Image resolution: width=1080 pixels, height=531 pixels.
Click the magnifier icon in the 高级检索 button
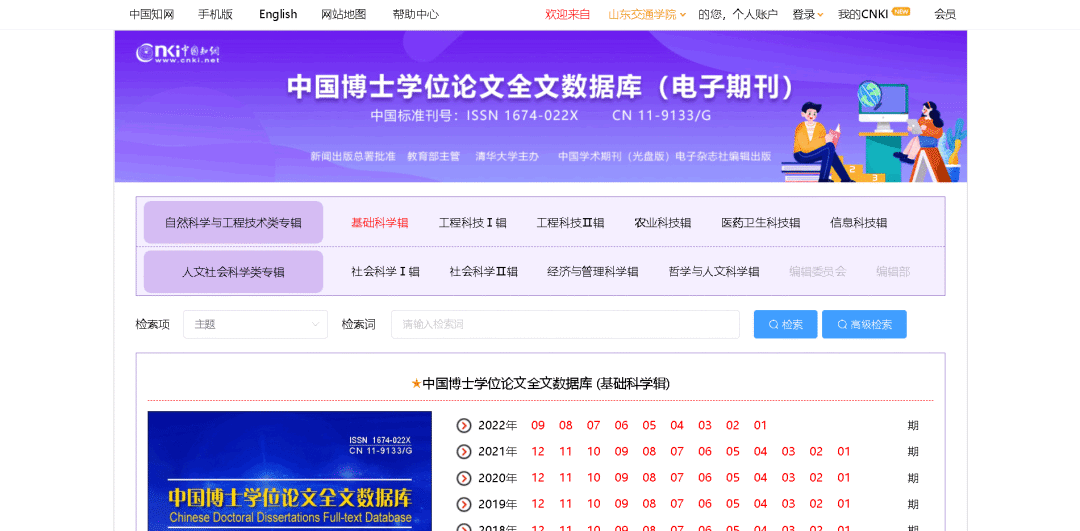click(842, 324)
